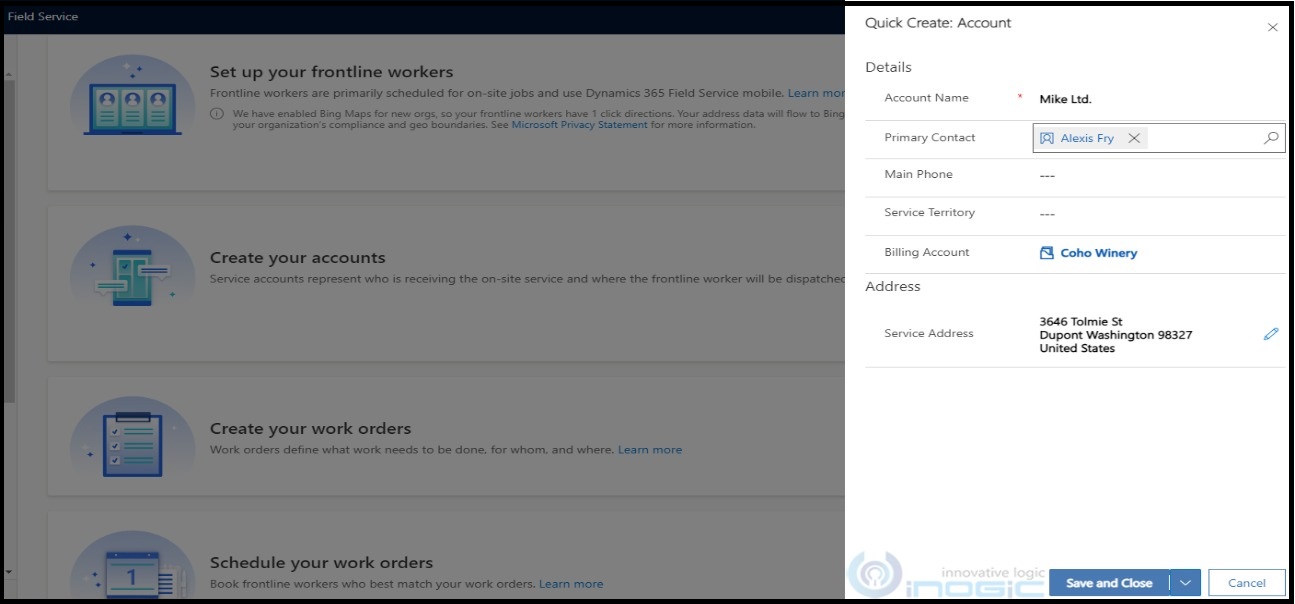Open Learn more link for frontline workers
This screenshot has height=604, width=1295.
click(x=816, y=93)
